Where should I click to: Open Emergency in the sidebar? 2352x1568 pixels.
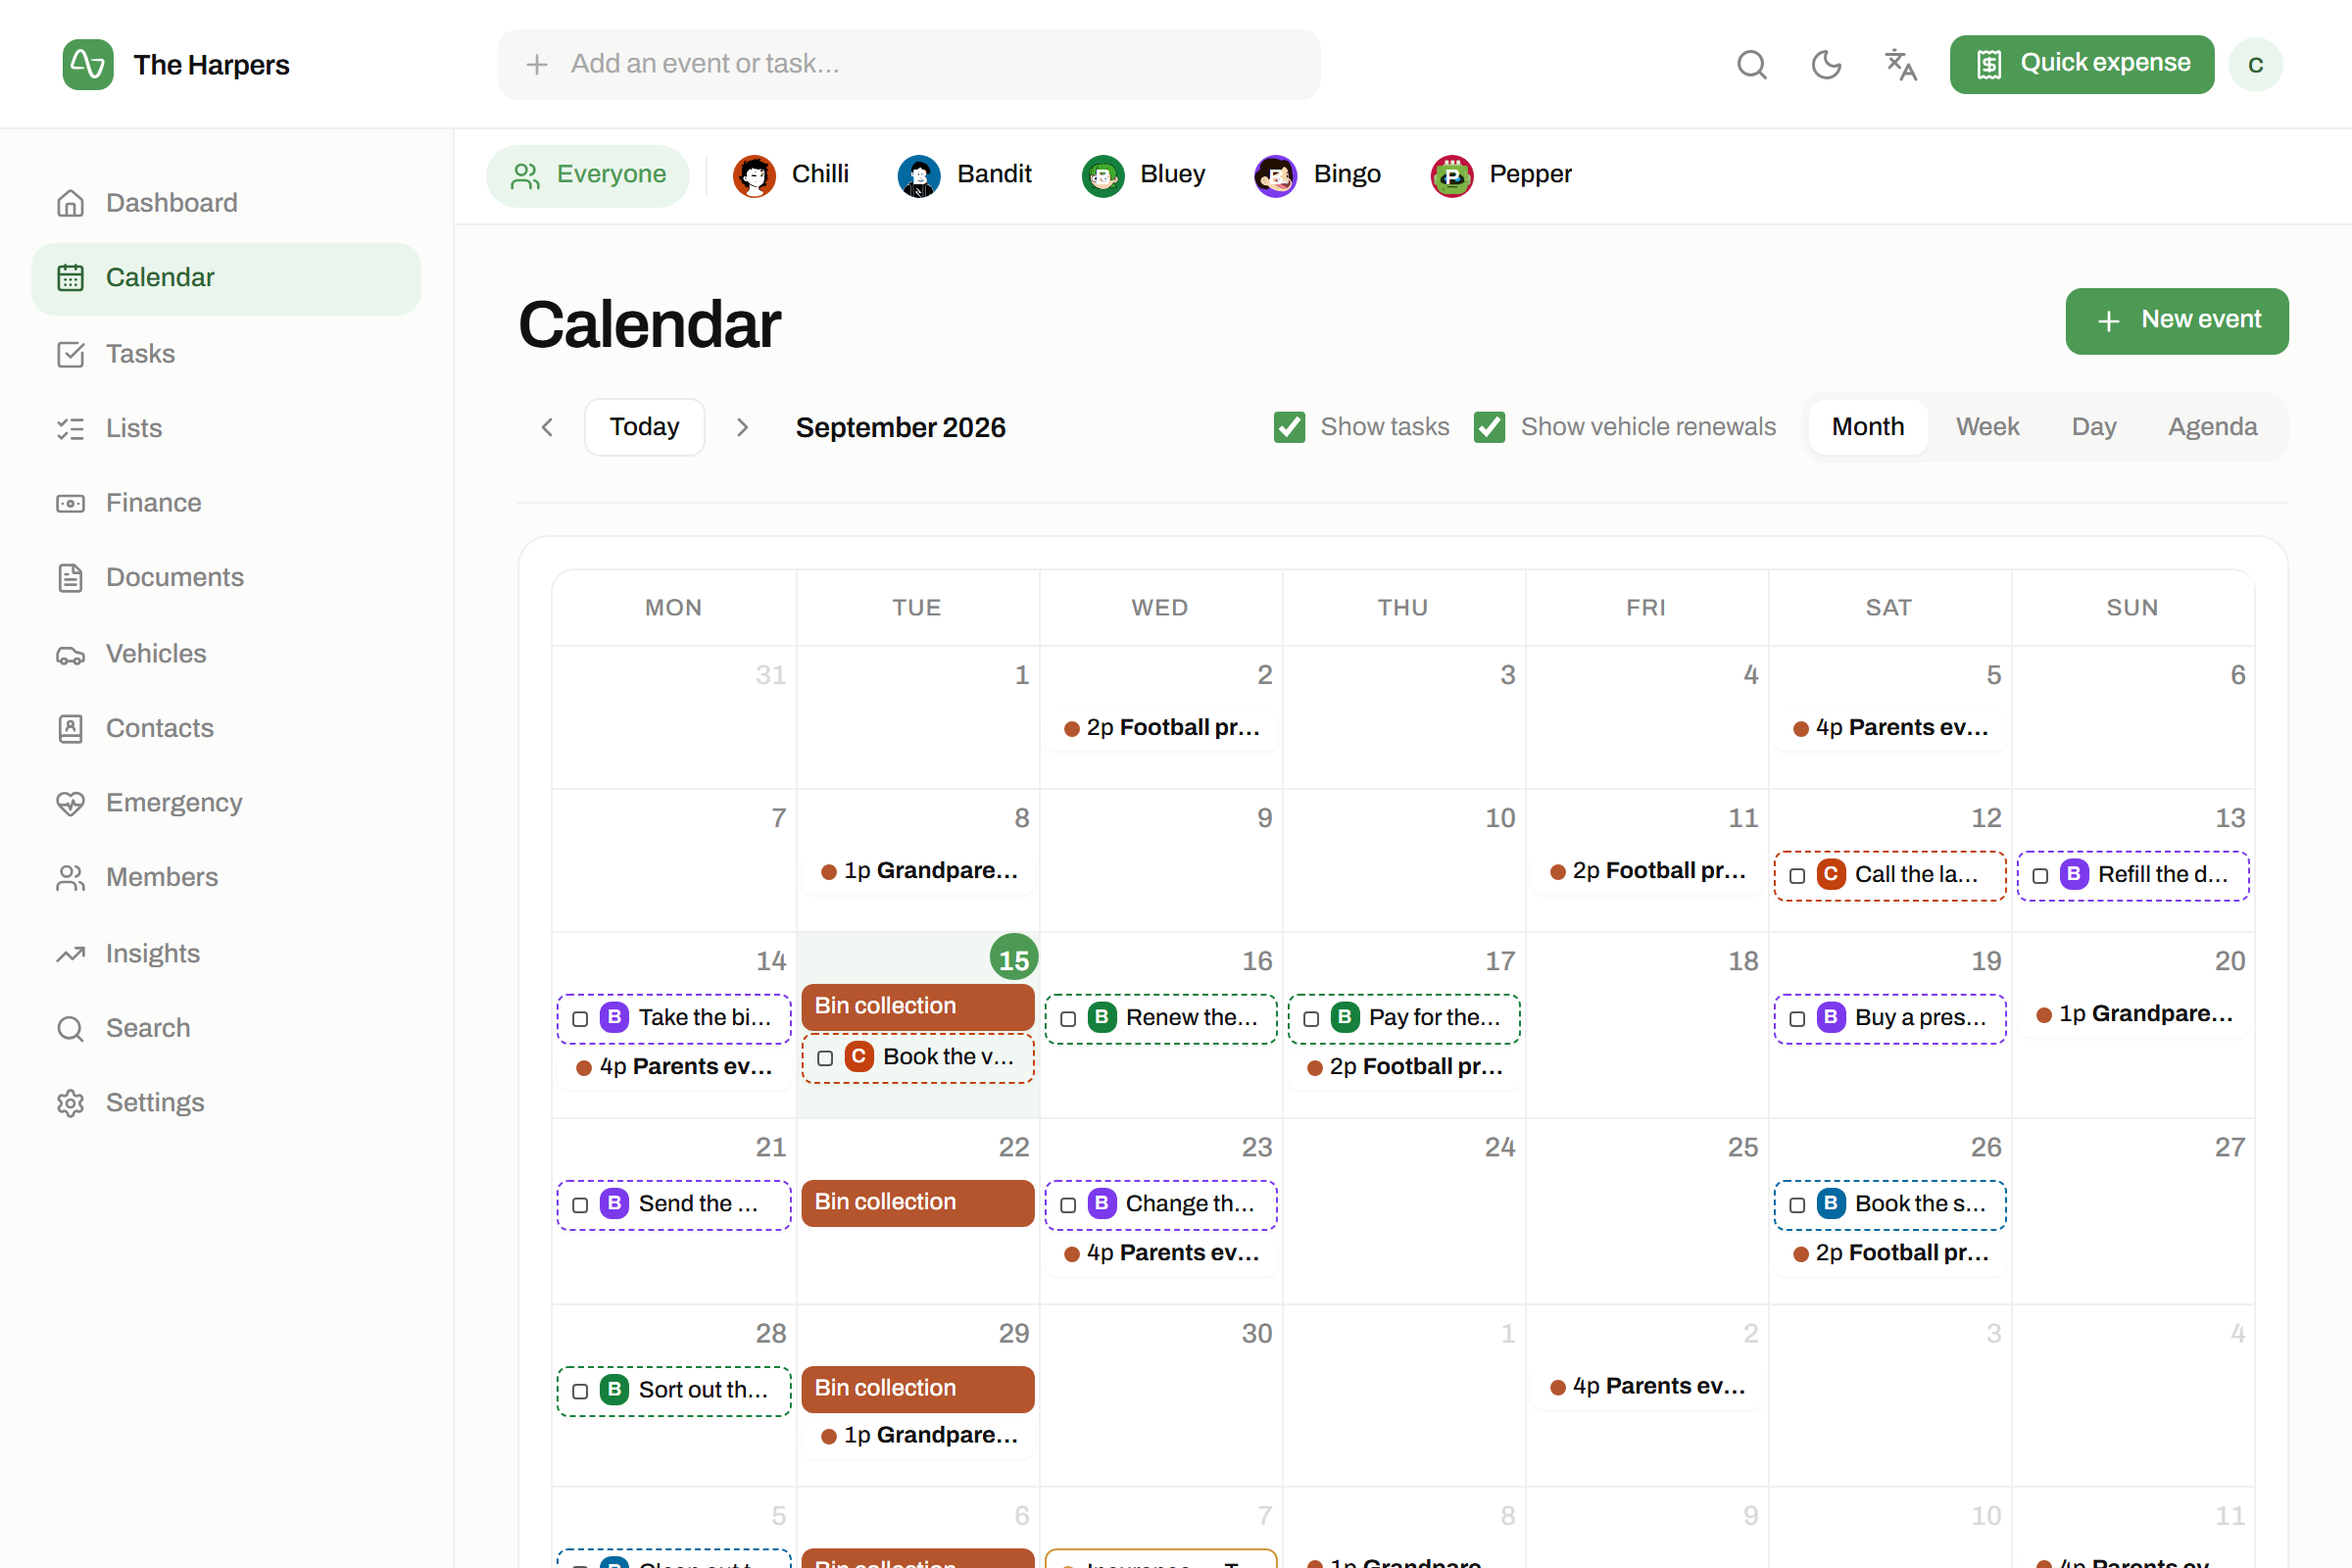(x=226, y=803)
